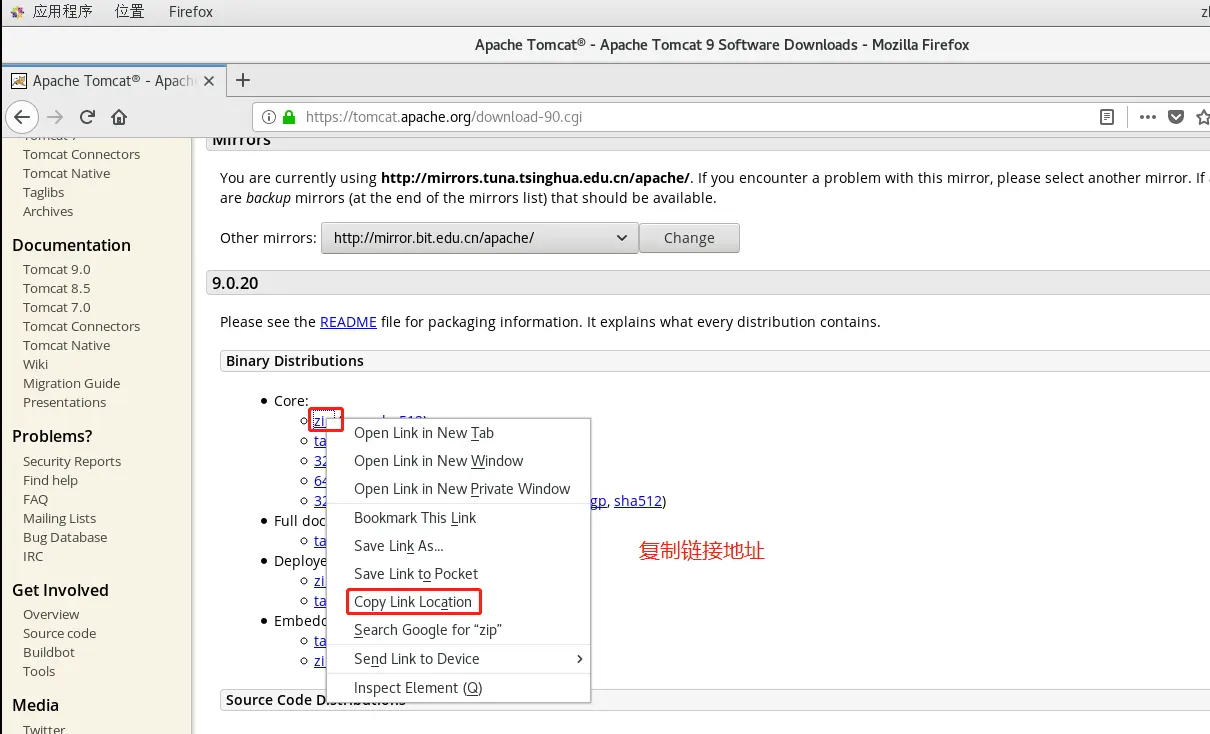Open the Twitter link under Media
The height and width of the screenshot is (734, 1210).
click(44, 728)
